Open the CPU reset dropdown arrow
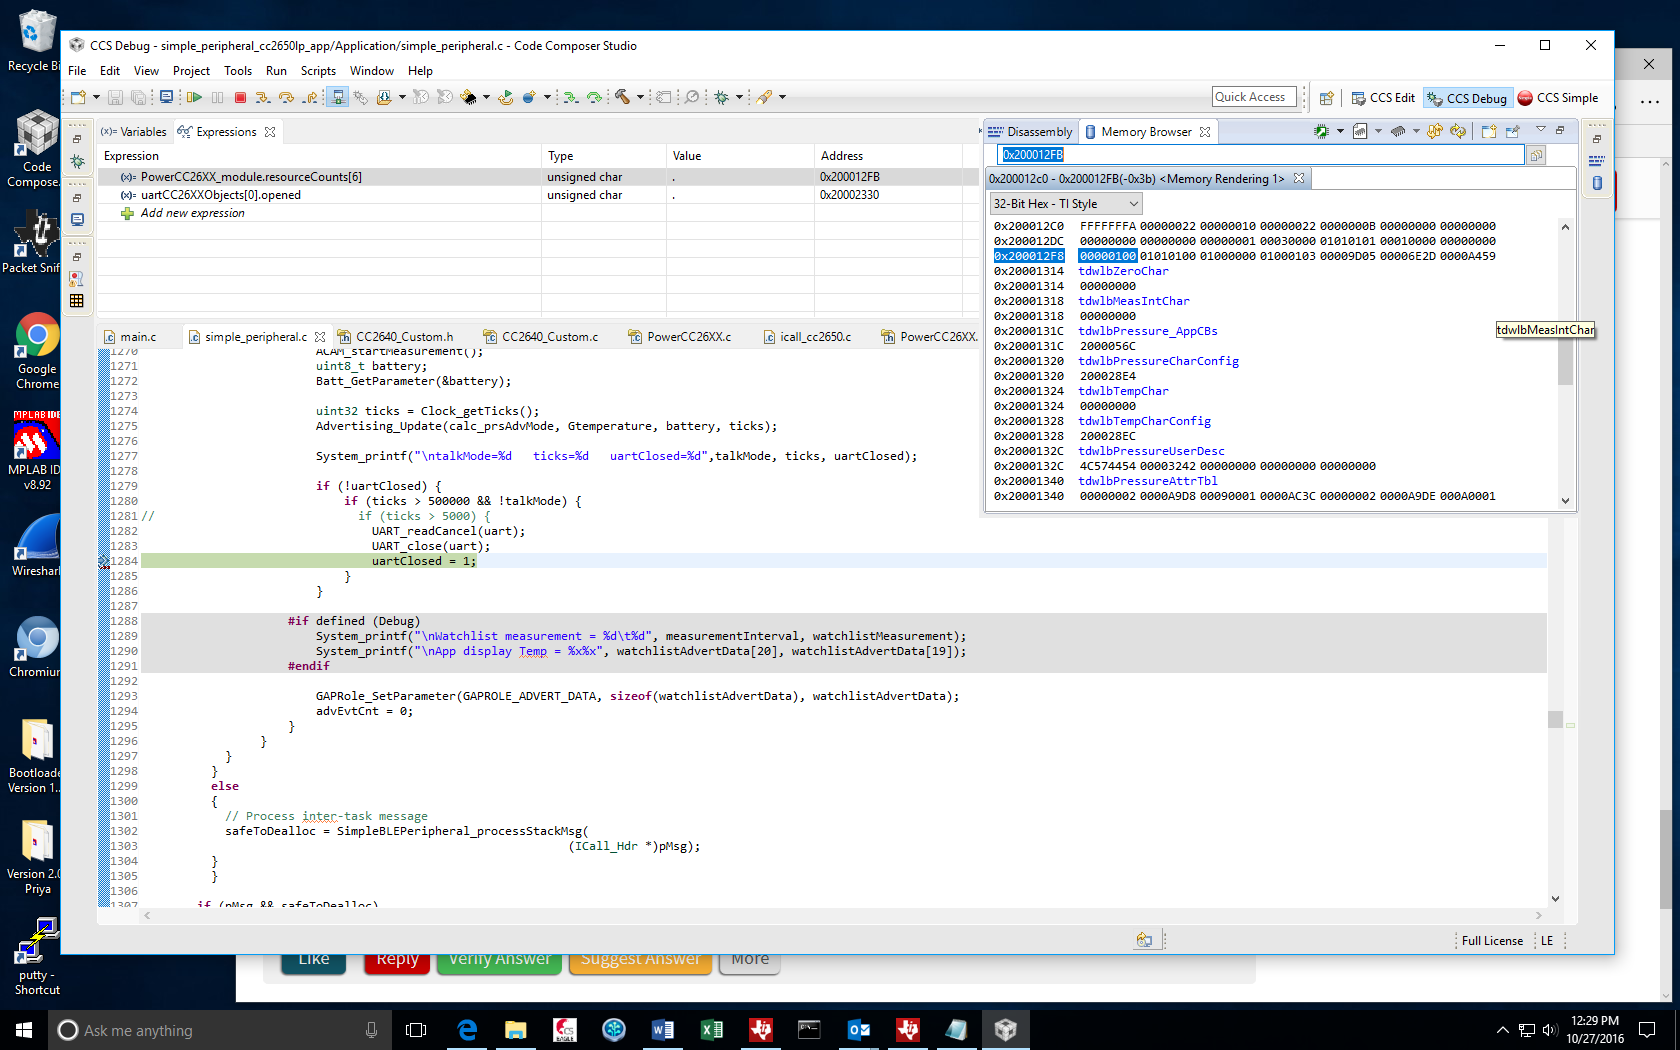 coord(486,97)
